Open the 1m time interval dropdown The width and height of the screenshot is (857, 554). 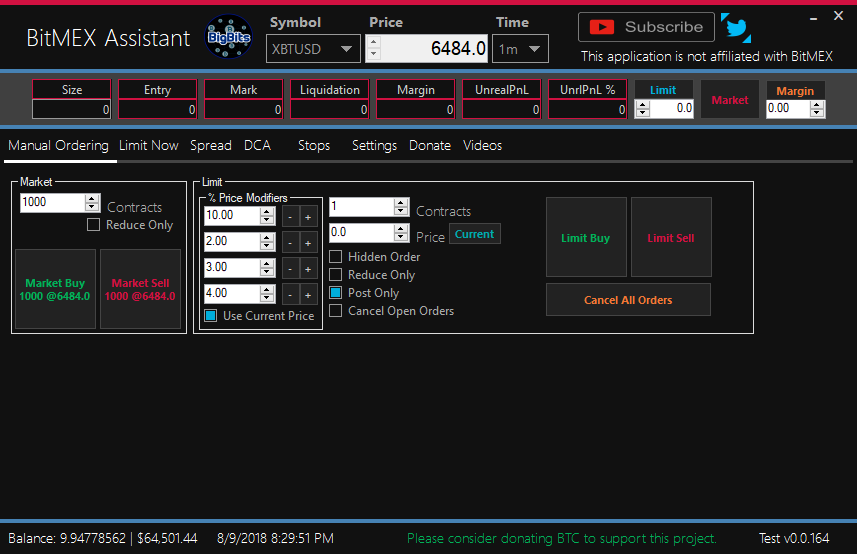520,49
